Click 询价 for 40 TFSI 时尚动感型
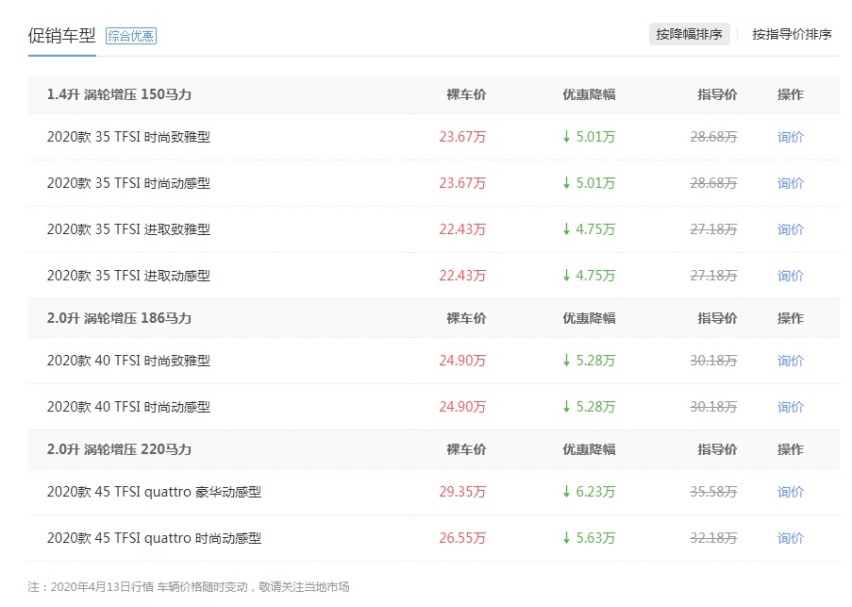The image size is (852, 607). coord(790,407)
